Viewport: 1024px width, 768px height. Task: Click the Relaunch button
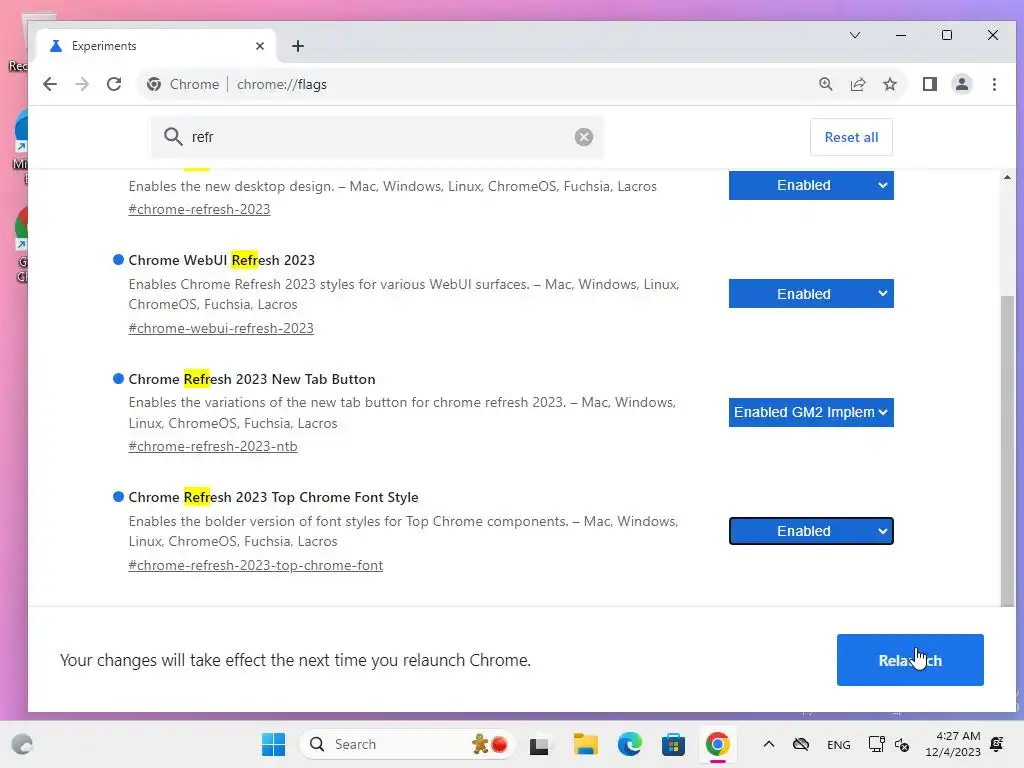(910, 660)
